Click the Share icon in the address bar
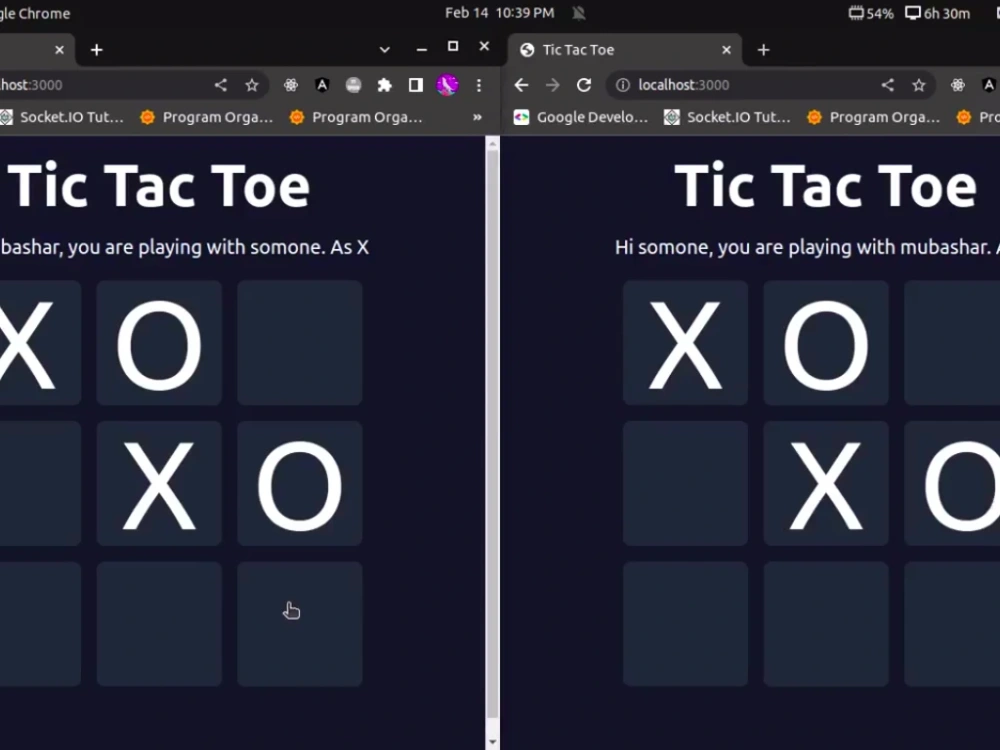This screenshot has width=1000, height=750. point(220,85)
